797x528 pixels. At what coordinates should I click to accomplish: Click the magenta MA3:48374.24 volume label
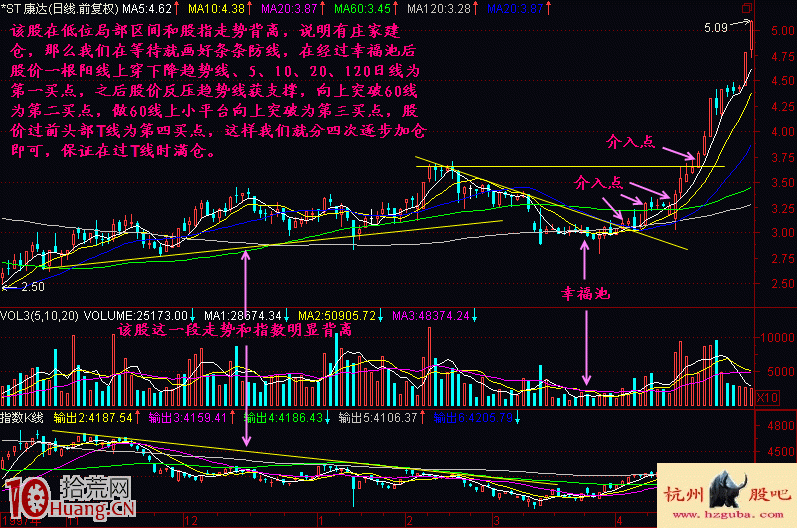tap(431, 316)
